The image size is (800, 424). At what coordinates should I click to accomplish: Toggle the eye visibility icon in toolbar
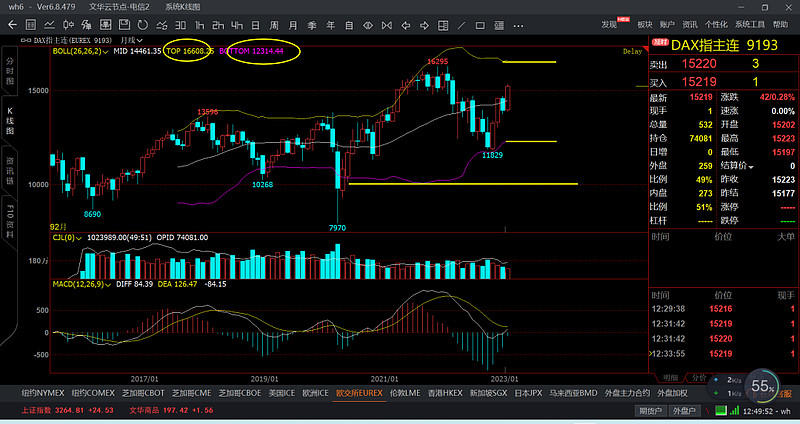pyautogui.click(x=368, y=25)
